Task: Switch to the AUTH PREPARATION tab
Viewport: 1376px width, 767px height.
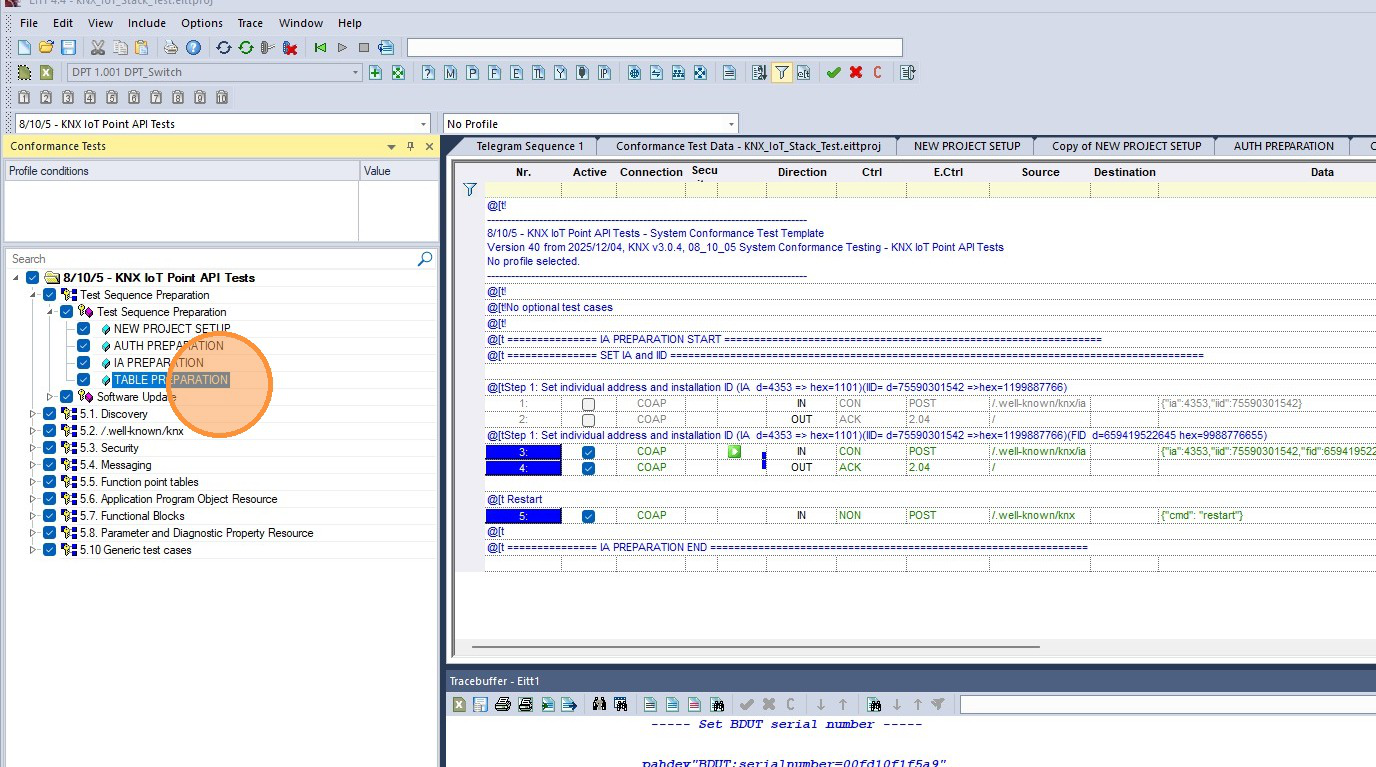Action: [x=1283, y=146]
